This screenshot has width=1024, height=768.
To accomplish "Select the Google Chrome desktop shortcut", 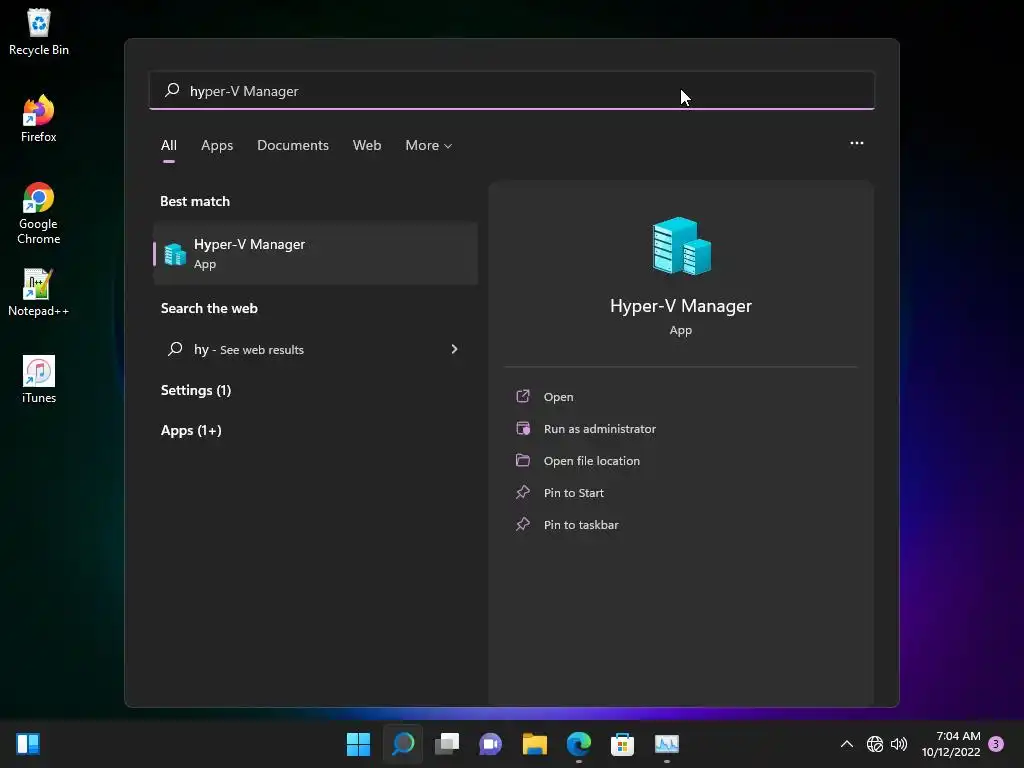I will click(39, 213).
